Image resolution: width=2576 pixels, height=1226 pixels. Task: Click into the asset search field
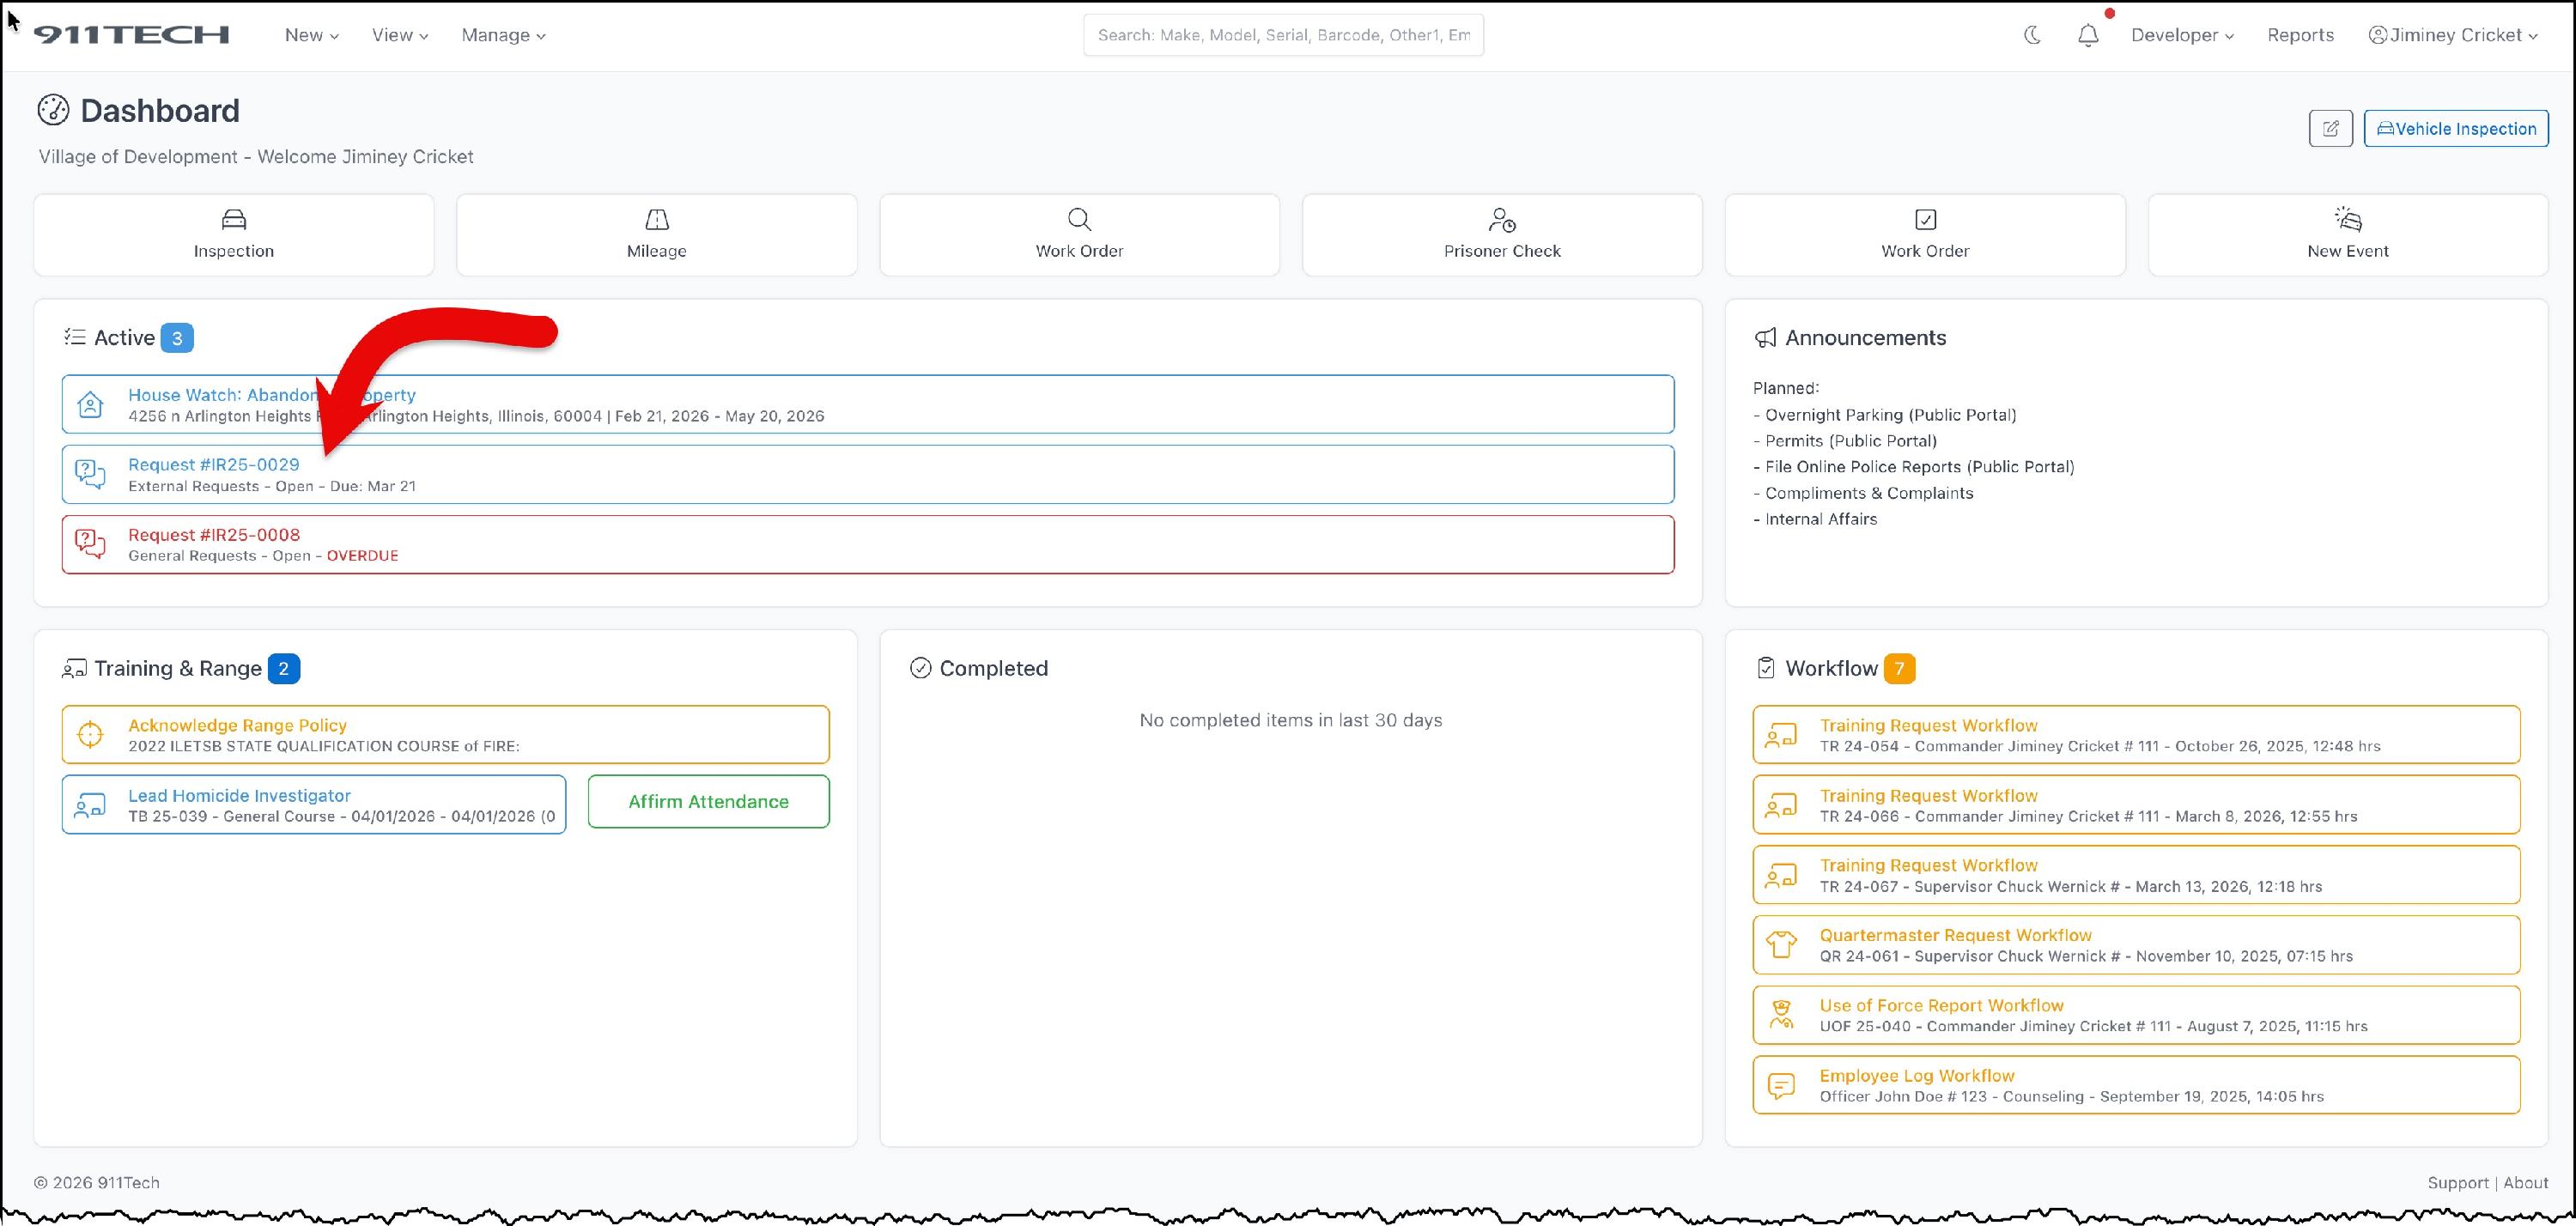(x=1283, y=35)
